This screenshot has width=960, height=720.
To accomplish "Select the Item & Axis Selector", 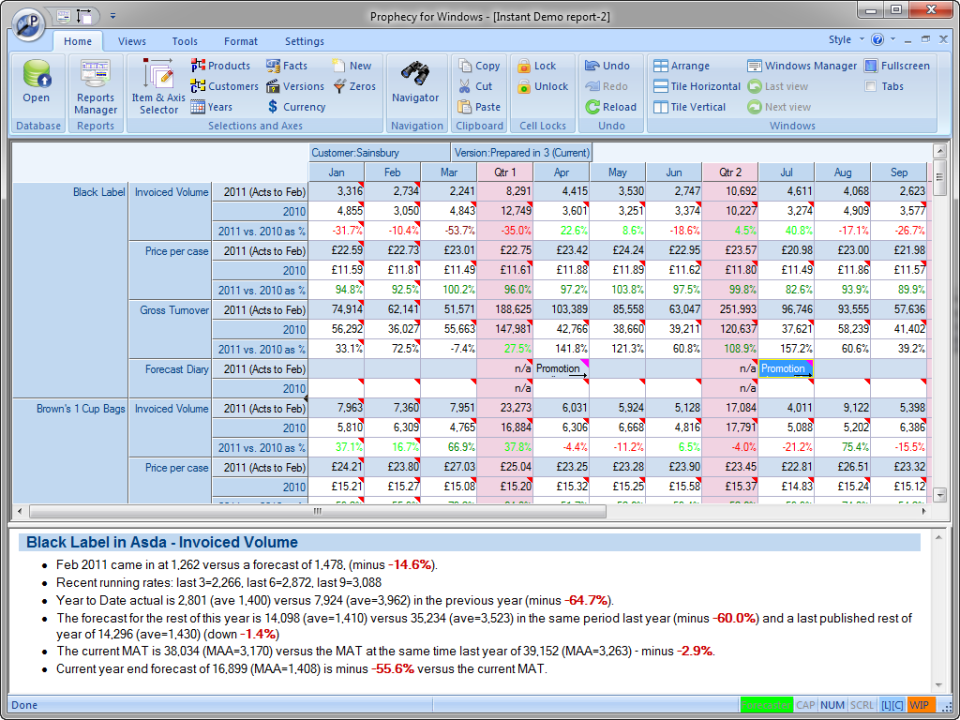I will pyautogui.click(x=158, y=86).
